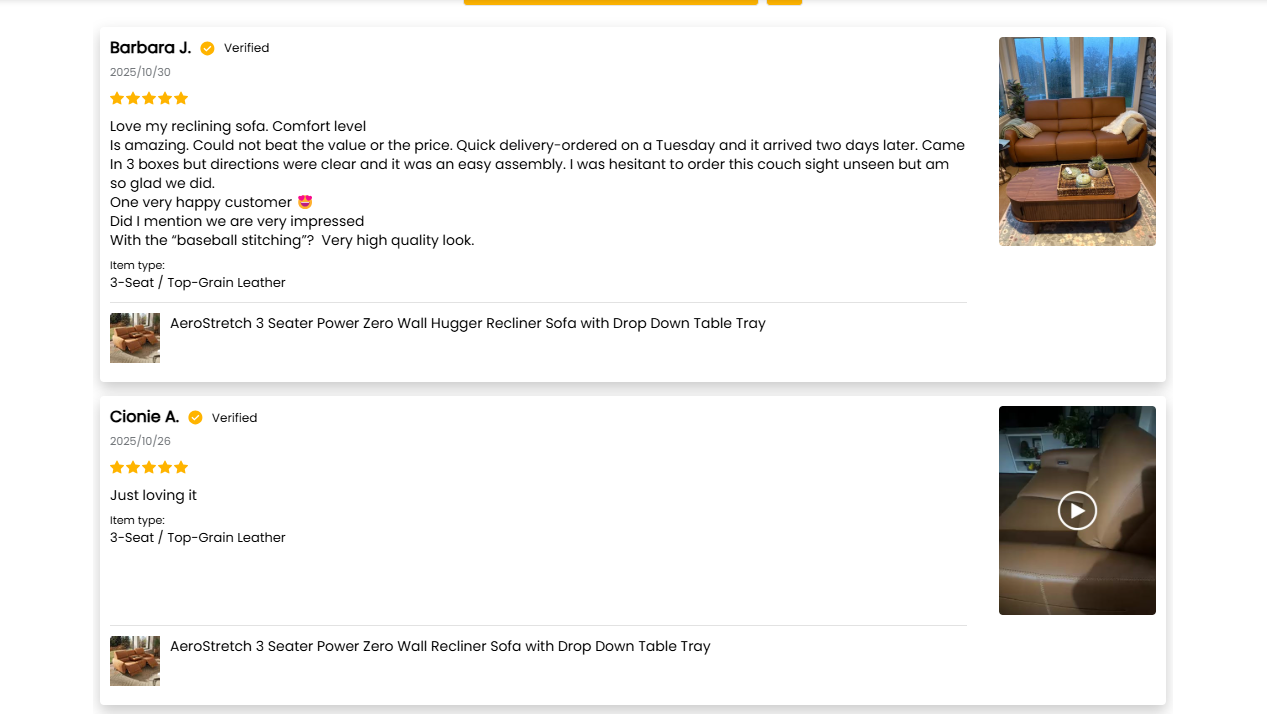Click the verified checkmark badge beside Cionie A.

click(x=195, y=418)
